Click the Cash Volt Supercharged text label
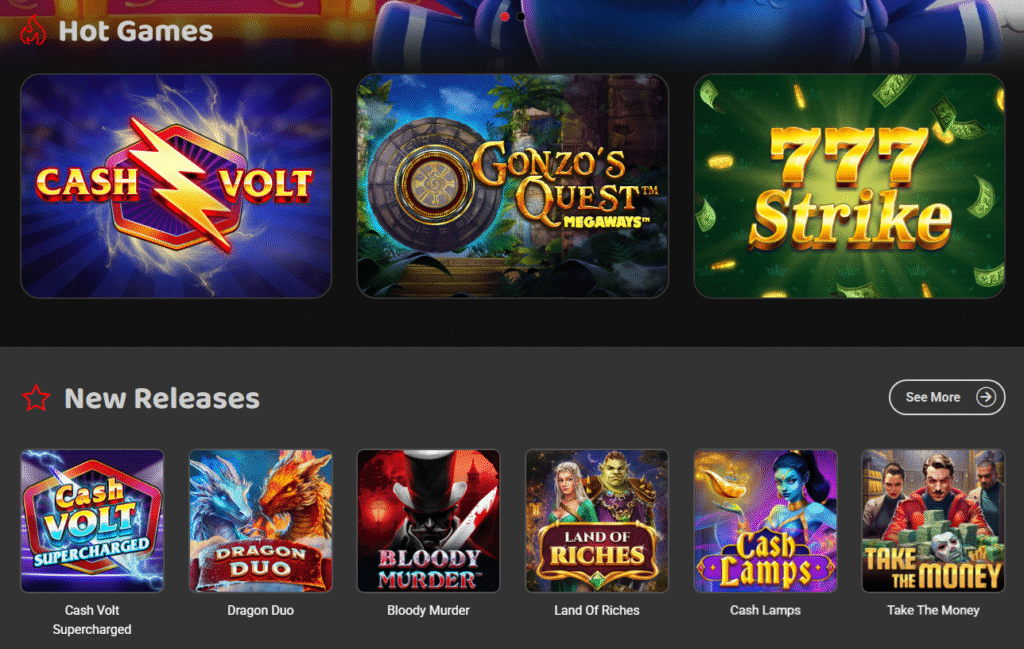Image resolution: width=1024 pixels, height=649 pixels. (x=92, y=620)
